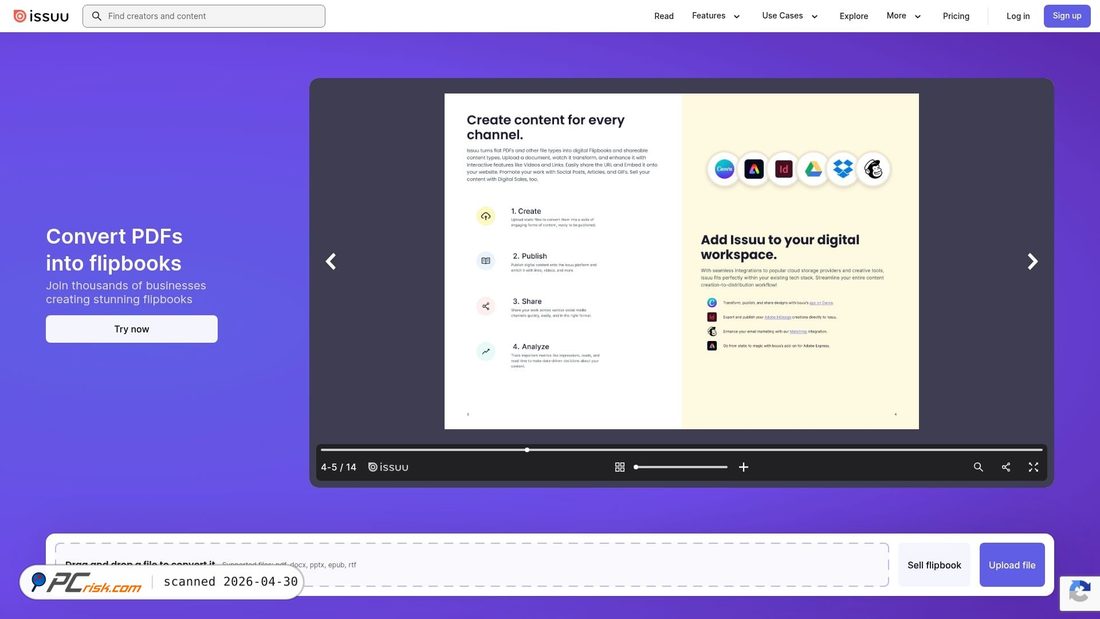Click the Sell flipbook button

point(934,565)
